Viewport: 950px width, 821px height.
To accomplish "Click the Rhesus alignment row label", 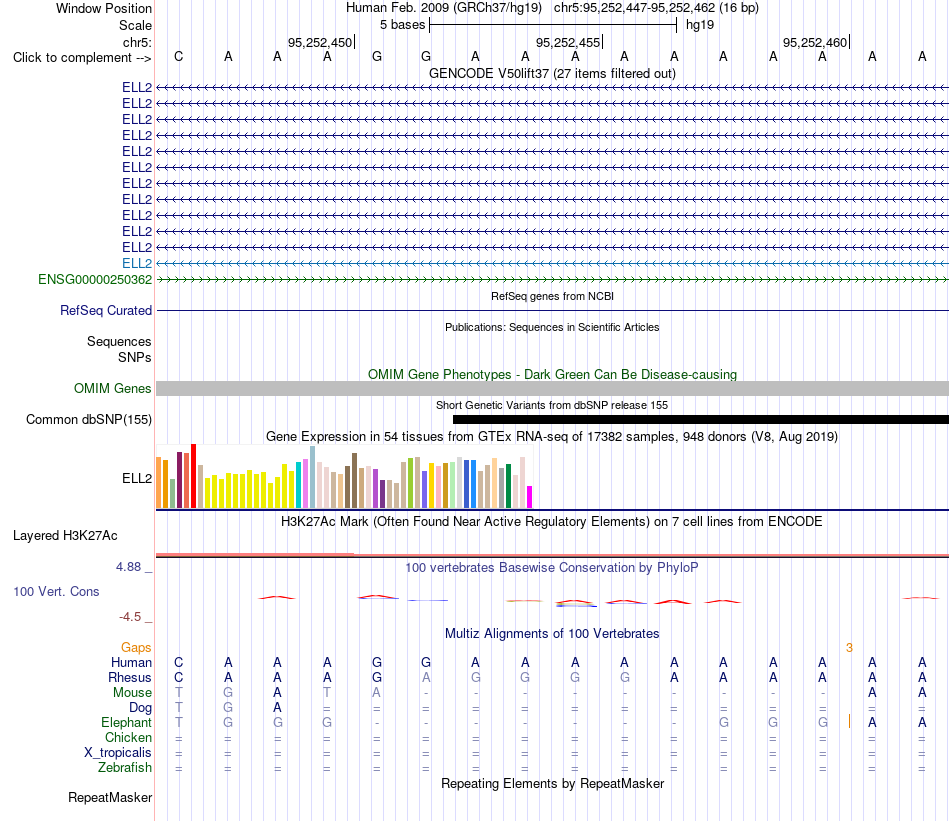I will pyautogui.click(x=130, y=677).
